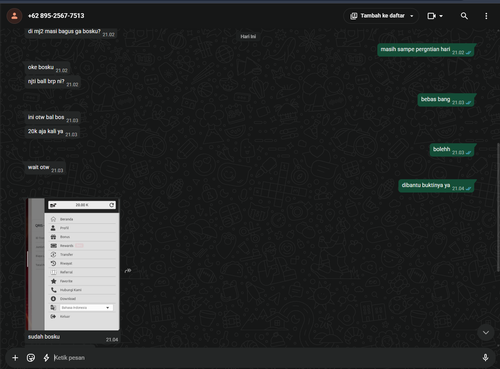This screenshot has width=500, height=369.
Task: Open the emoji and sticker picker
Action: tap(31, 358)
